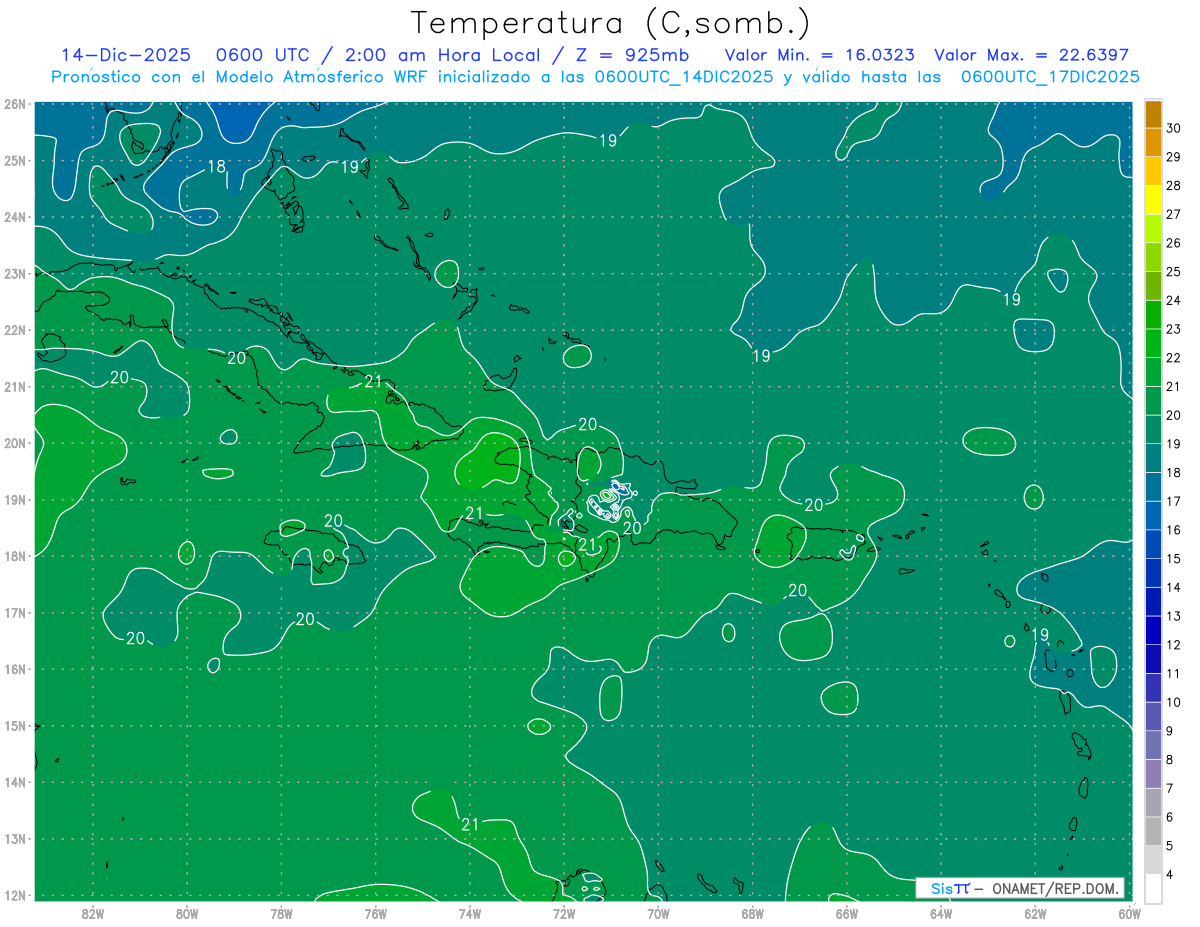Click the "30" label on the color scale
This screenshot has height=927, width=1200.
click(1173, 128)
